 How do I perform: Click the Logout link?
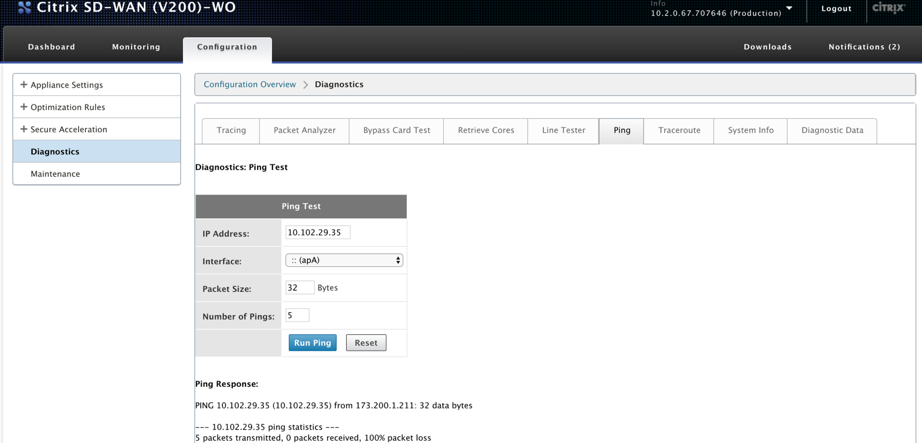pyautogui.click(x=836, y=9)
